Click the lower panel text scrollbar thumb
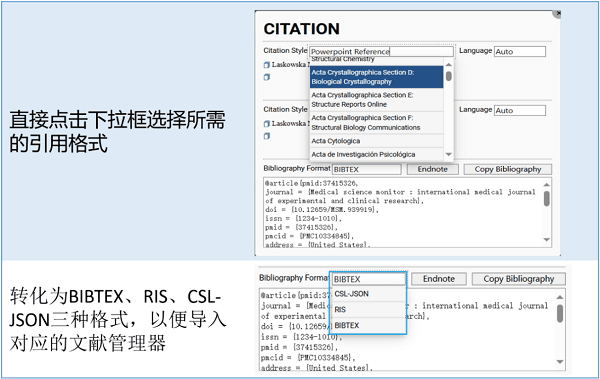The width and height of the screenshot is (600, 379). tap(560, 313)
